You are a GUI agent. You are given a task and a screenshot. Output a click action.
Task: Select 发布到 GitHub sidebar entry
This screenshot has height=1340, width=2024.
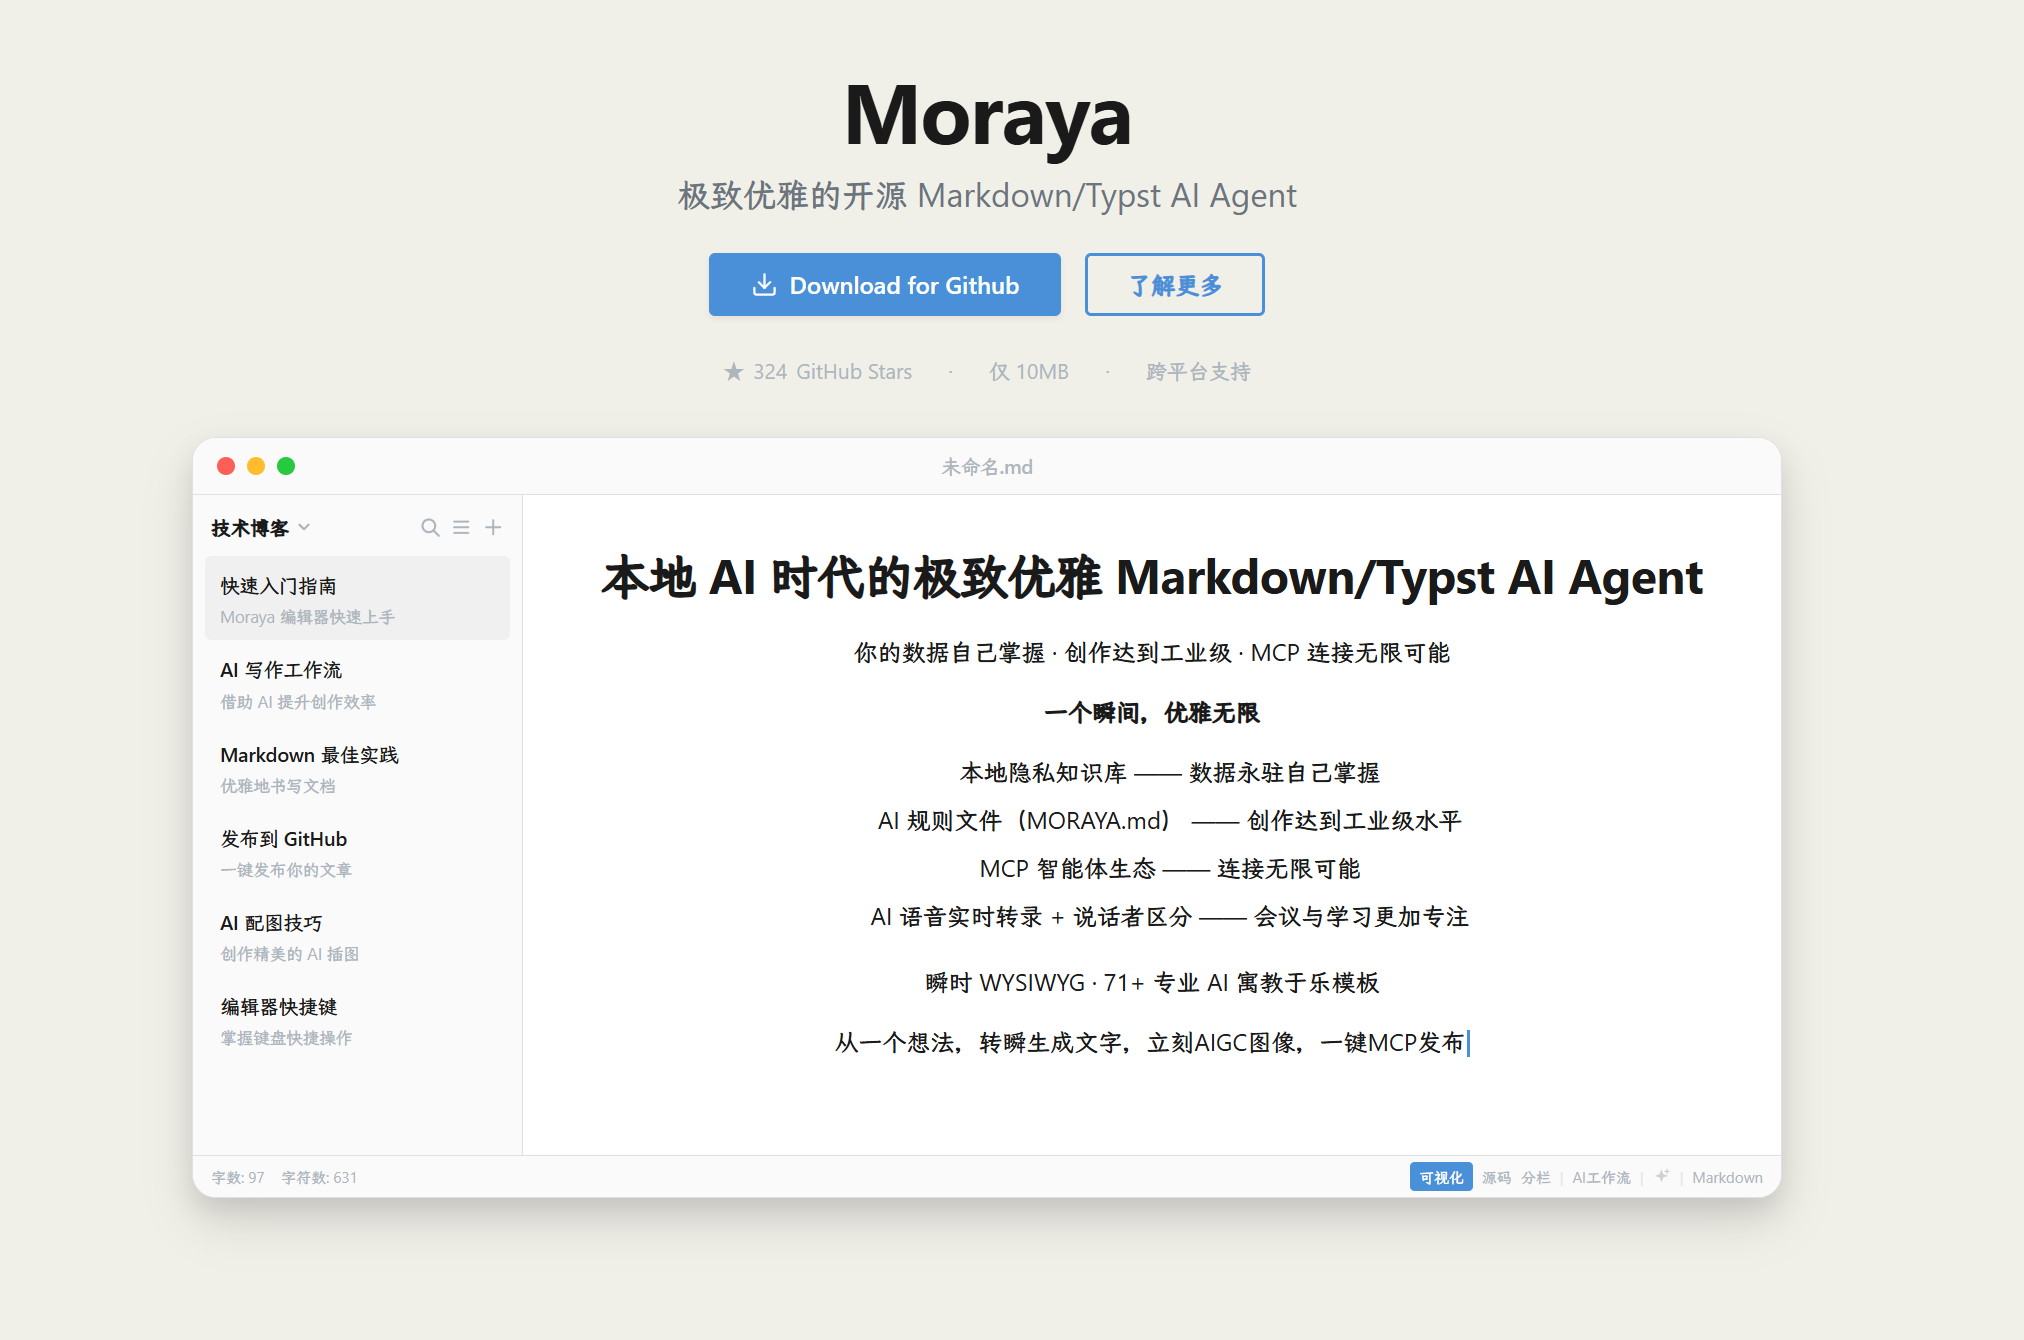pos(357,853)
